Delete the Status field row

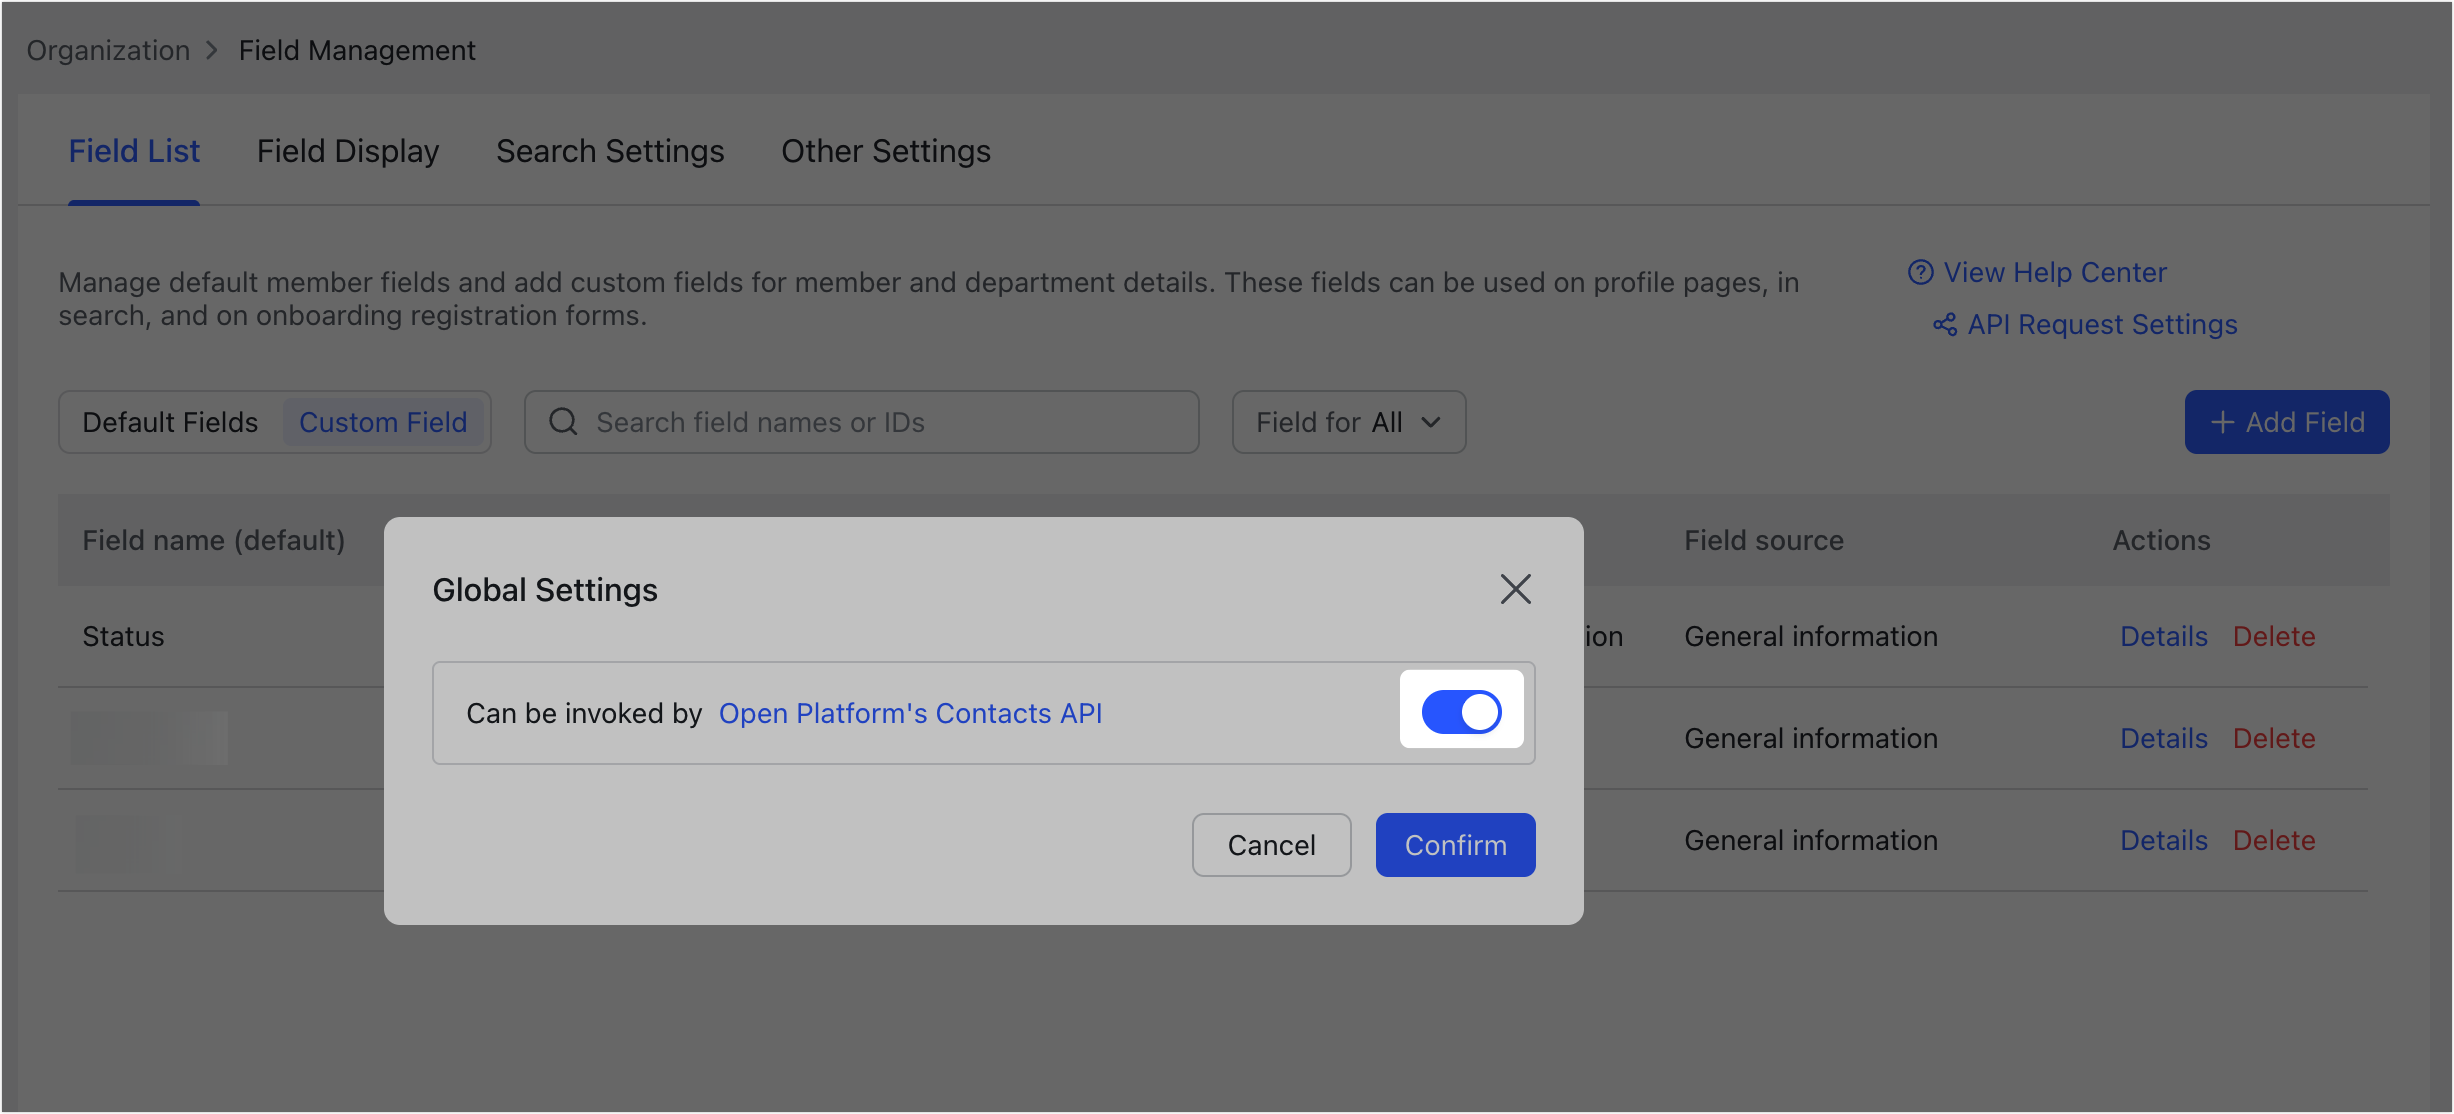click(x=2274, y=636)
